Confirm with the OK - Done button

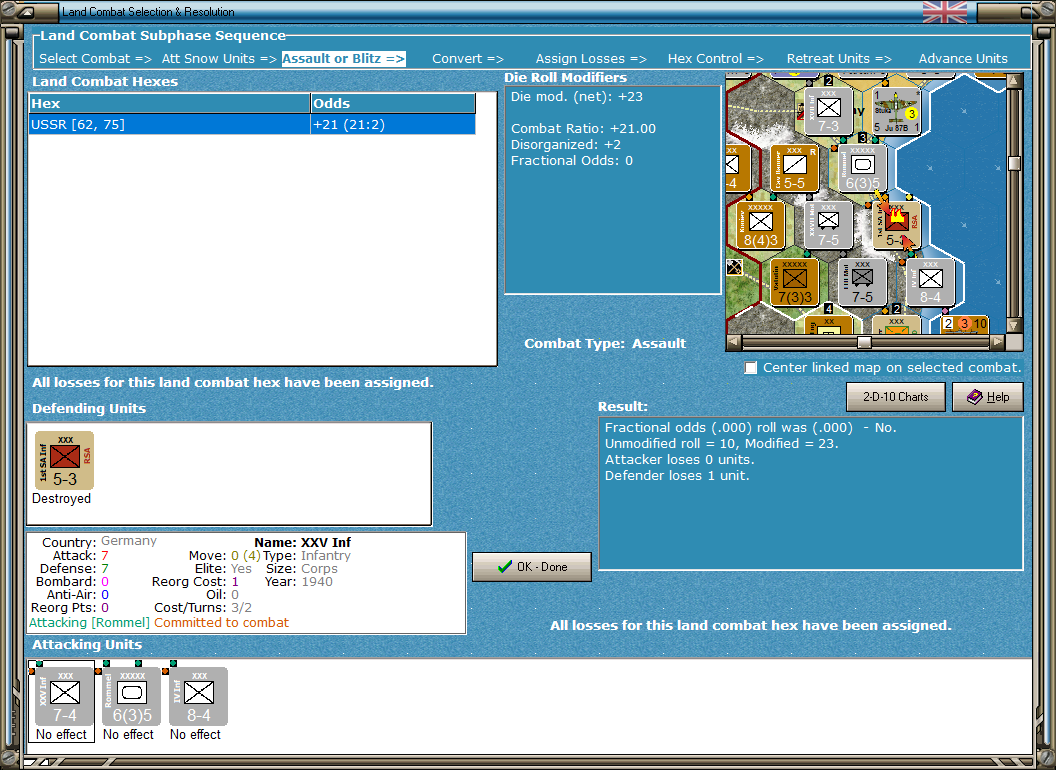click(532, 567)
